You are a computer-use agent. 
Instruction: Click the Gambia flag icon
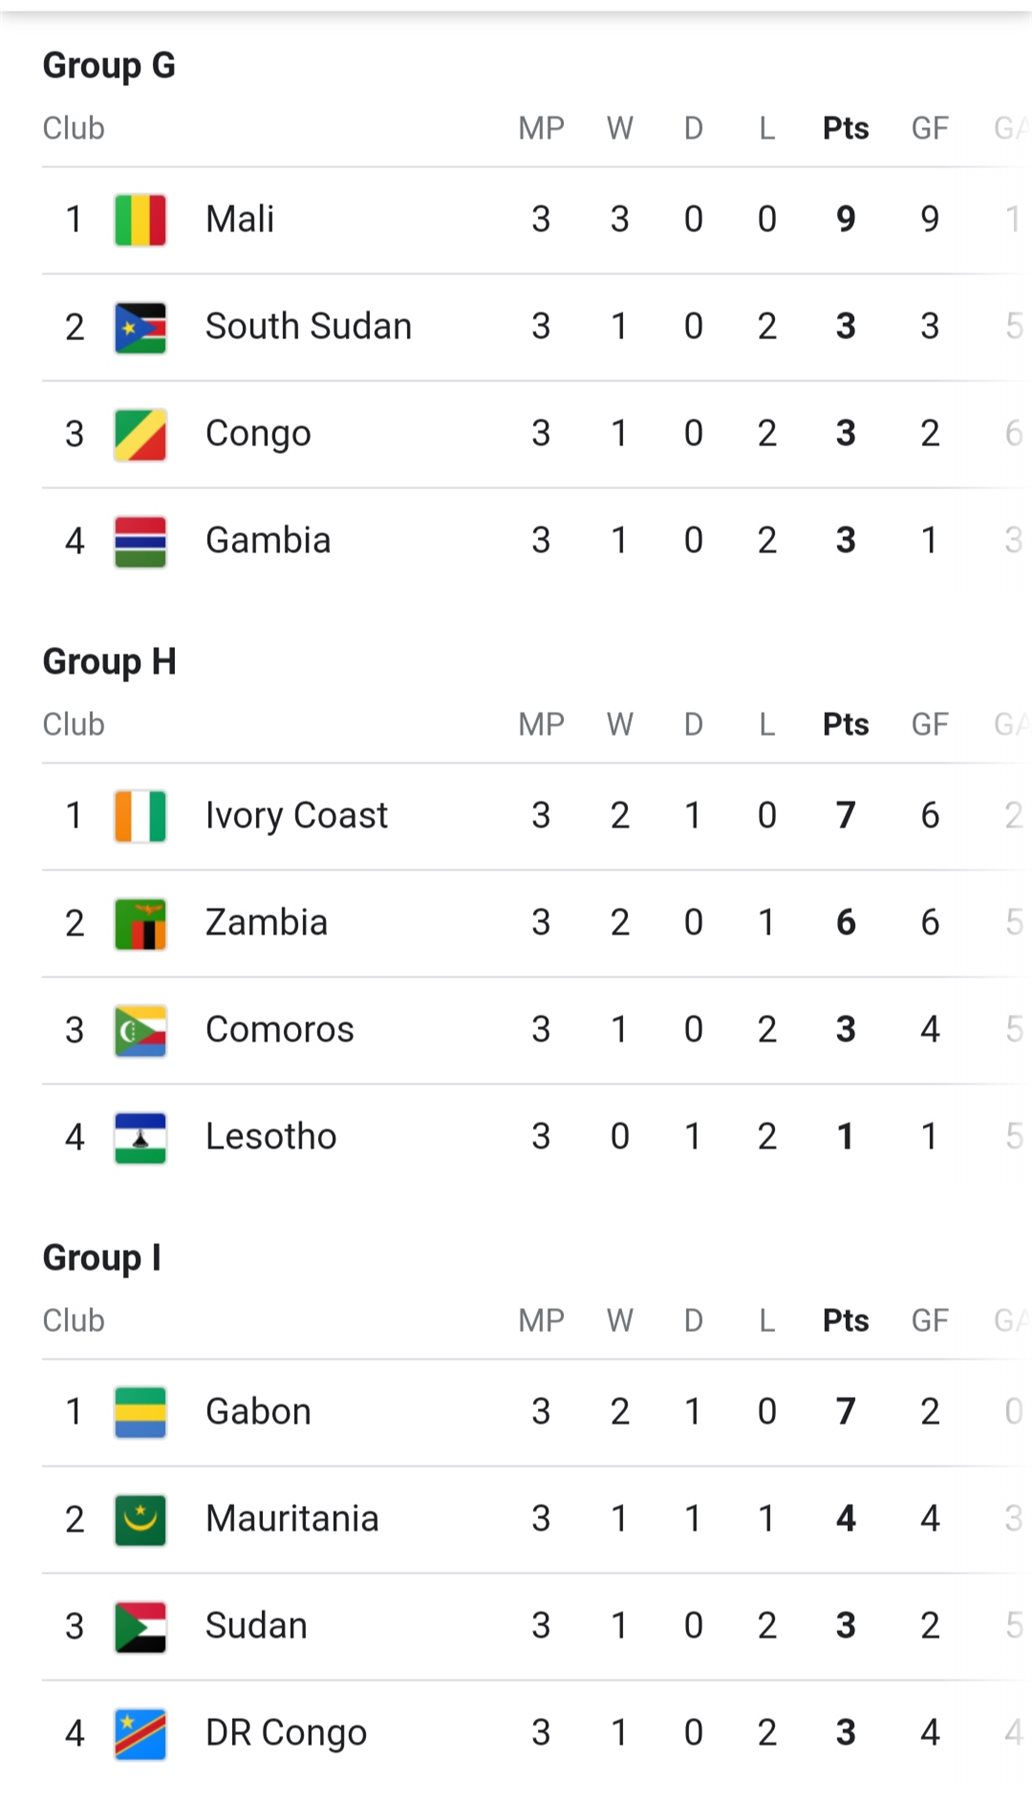pos(140,541)
